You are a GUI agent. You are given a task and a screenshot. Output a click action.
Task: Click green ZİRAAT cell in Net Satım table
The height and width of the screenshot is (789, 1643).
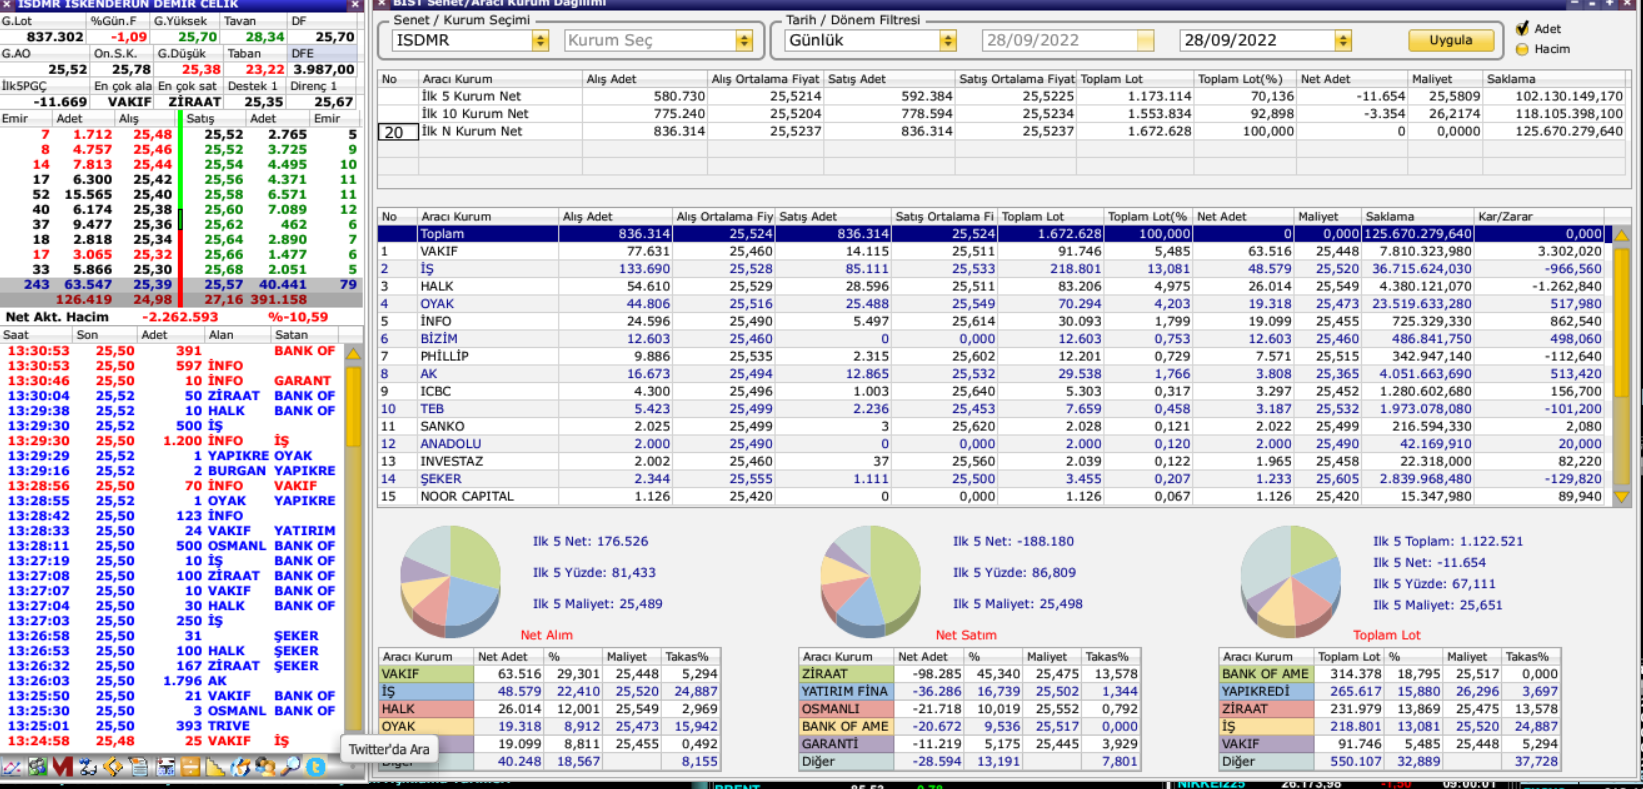click(x=846, y=675)
